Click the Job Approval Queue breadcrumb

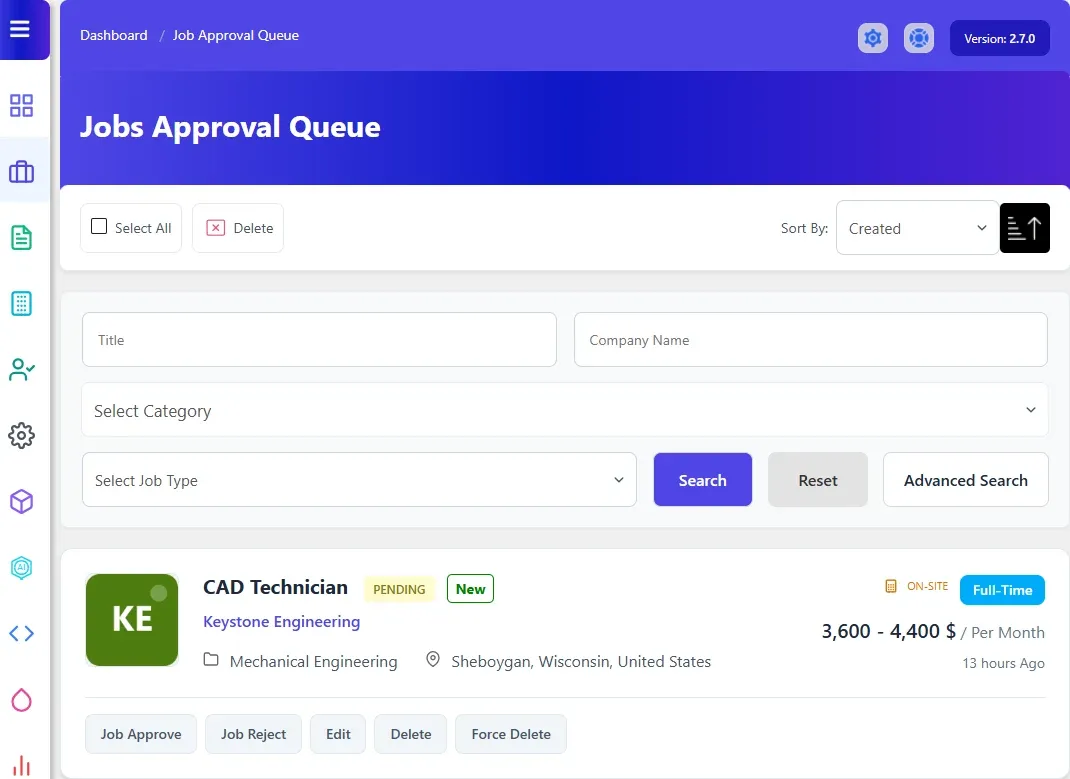coord(235,35)
